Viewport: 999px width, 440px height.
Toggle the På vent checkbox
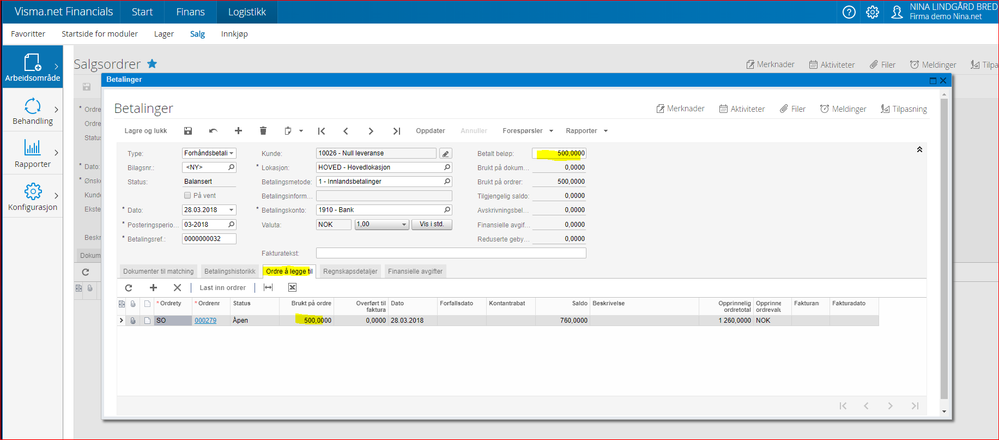[x=189, y=196]
